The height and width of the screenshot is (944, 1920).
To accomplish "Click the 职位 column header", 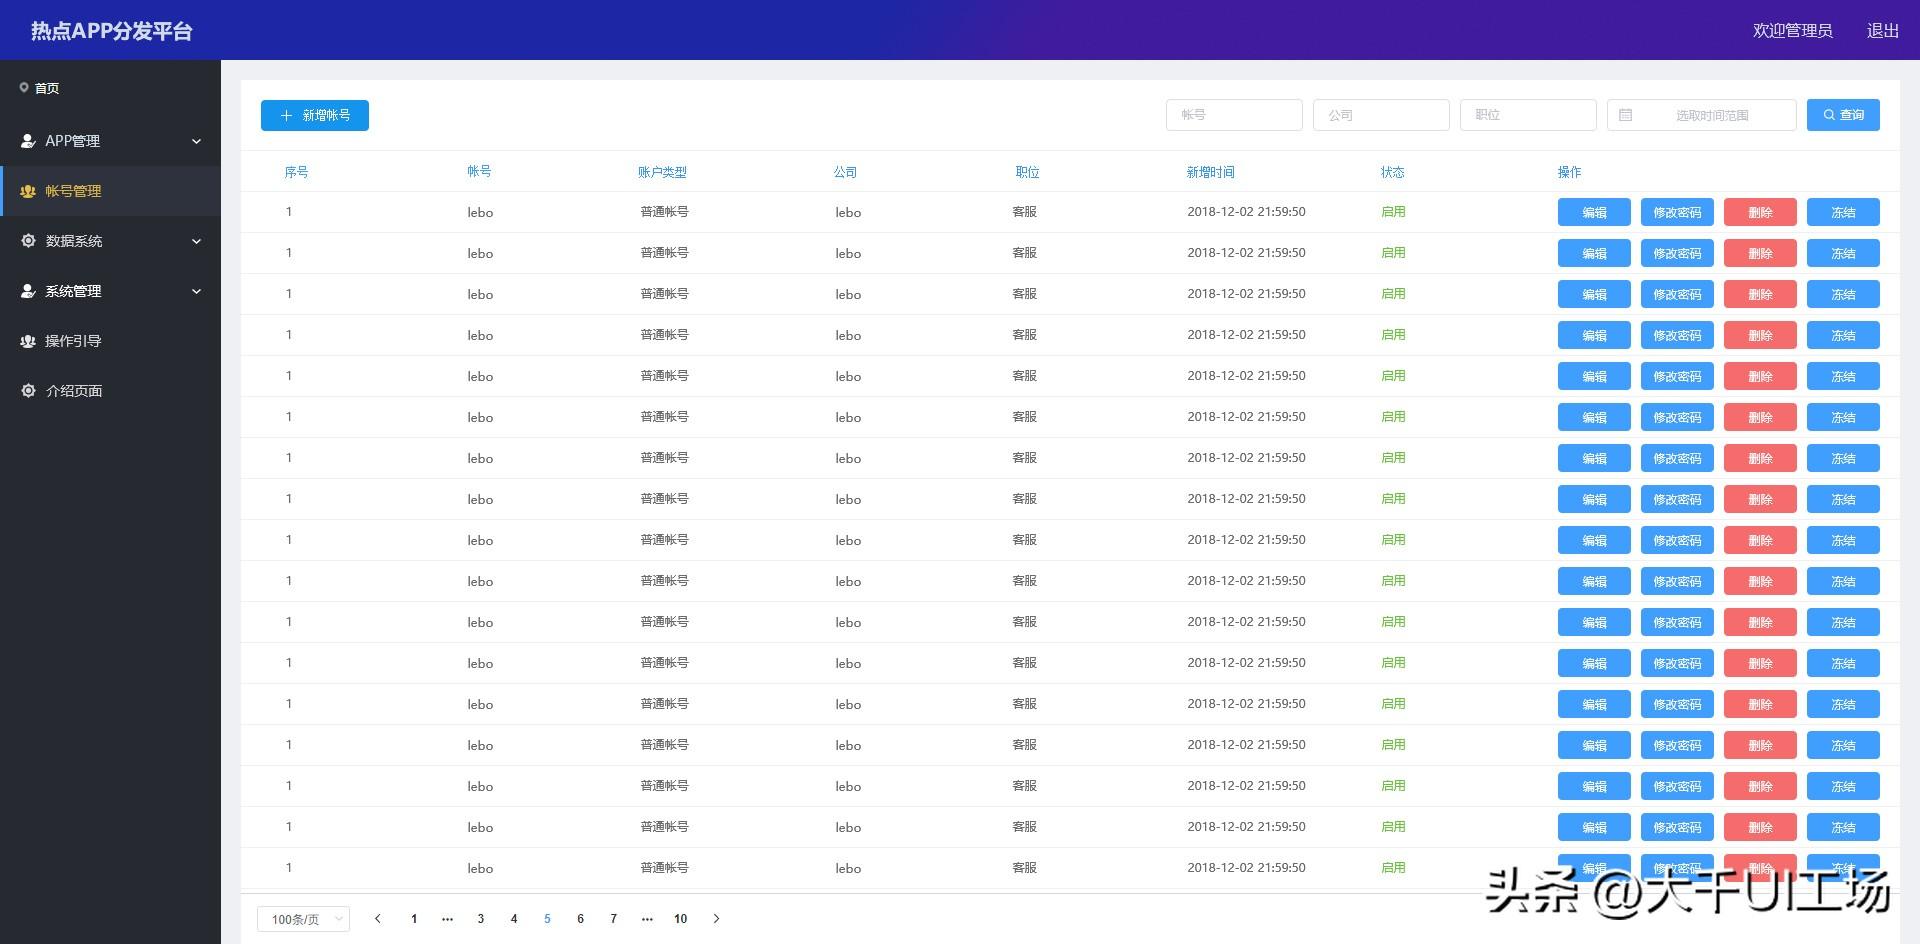I will coord(1028,172).
